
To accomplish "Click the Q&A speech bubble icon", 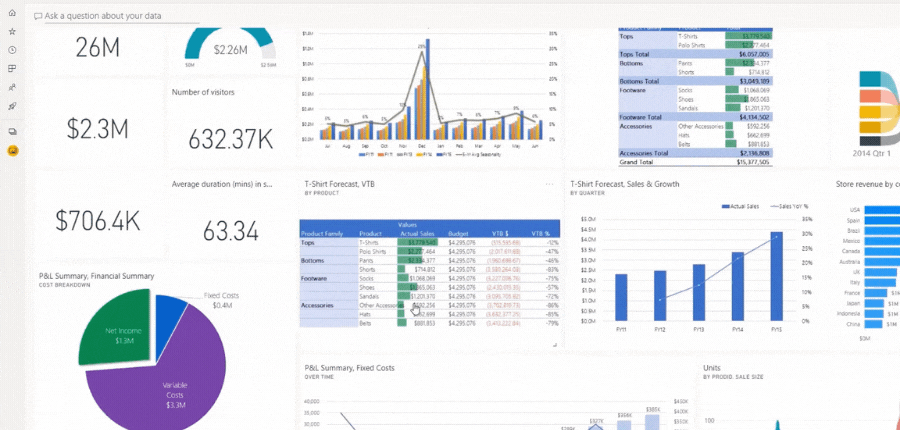I will click(x=38, y=16).
